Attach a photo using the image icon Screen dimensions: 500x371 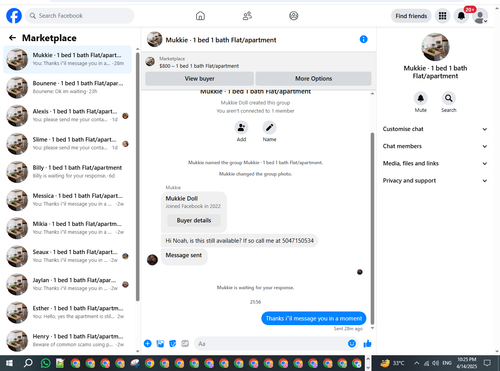[x=160, y=344]
